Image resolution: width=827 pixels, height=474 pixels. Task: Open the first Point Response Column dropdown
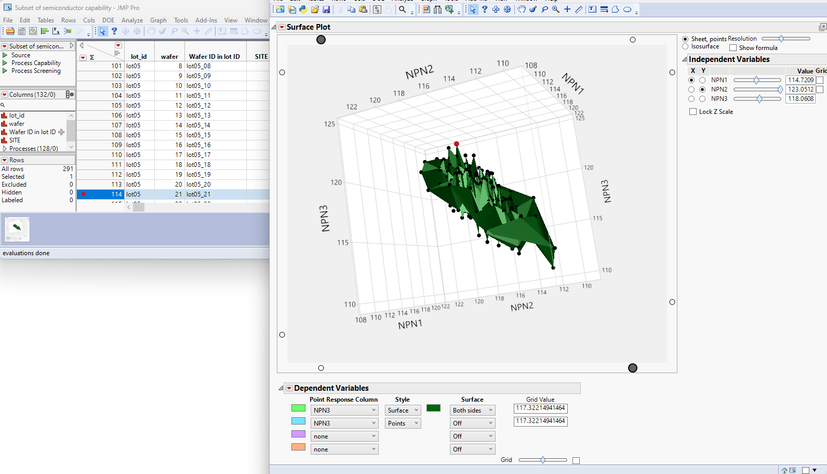343,409
